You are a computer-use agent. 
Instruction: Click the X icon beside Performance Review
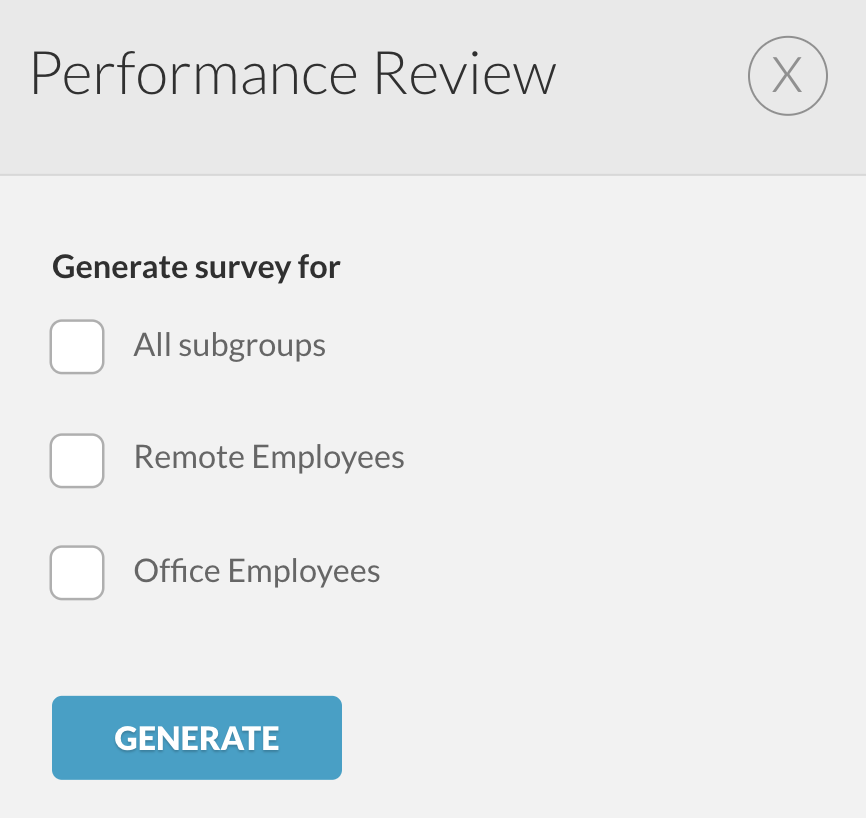(x=788, y=76)
